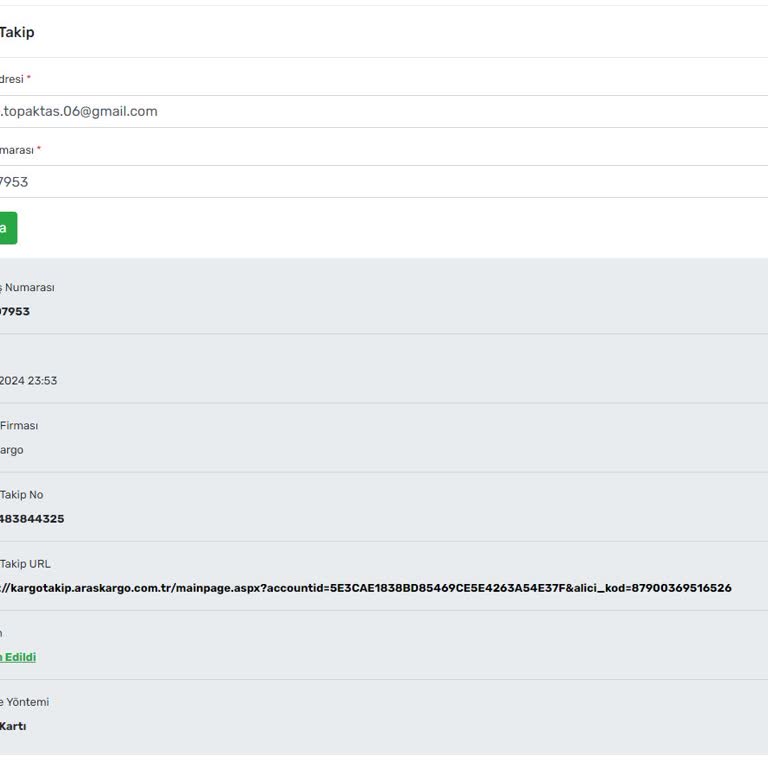Click the 'Yöntemi' payment method label
Image resolution: width=768 pixels, height=768 pixels.
pos(24,702)
